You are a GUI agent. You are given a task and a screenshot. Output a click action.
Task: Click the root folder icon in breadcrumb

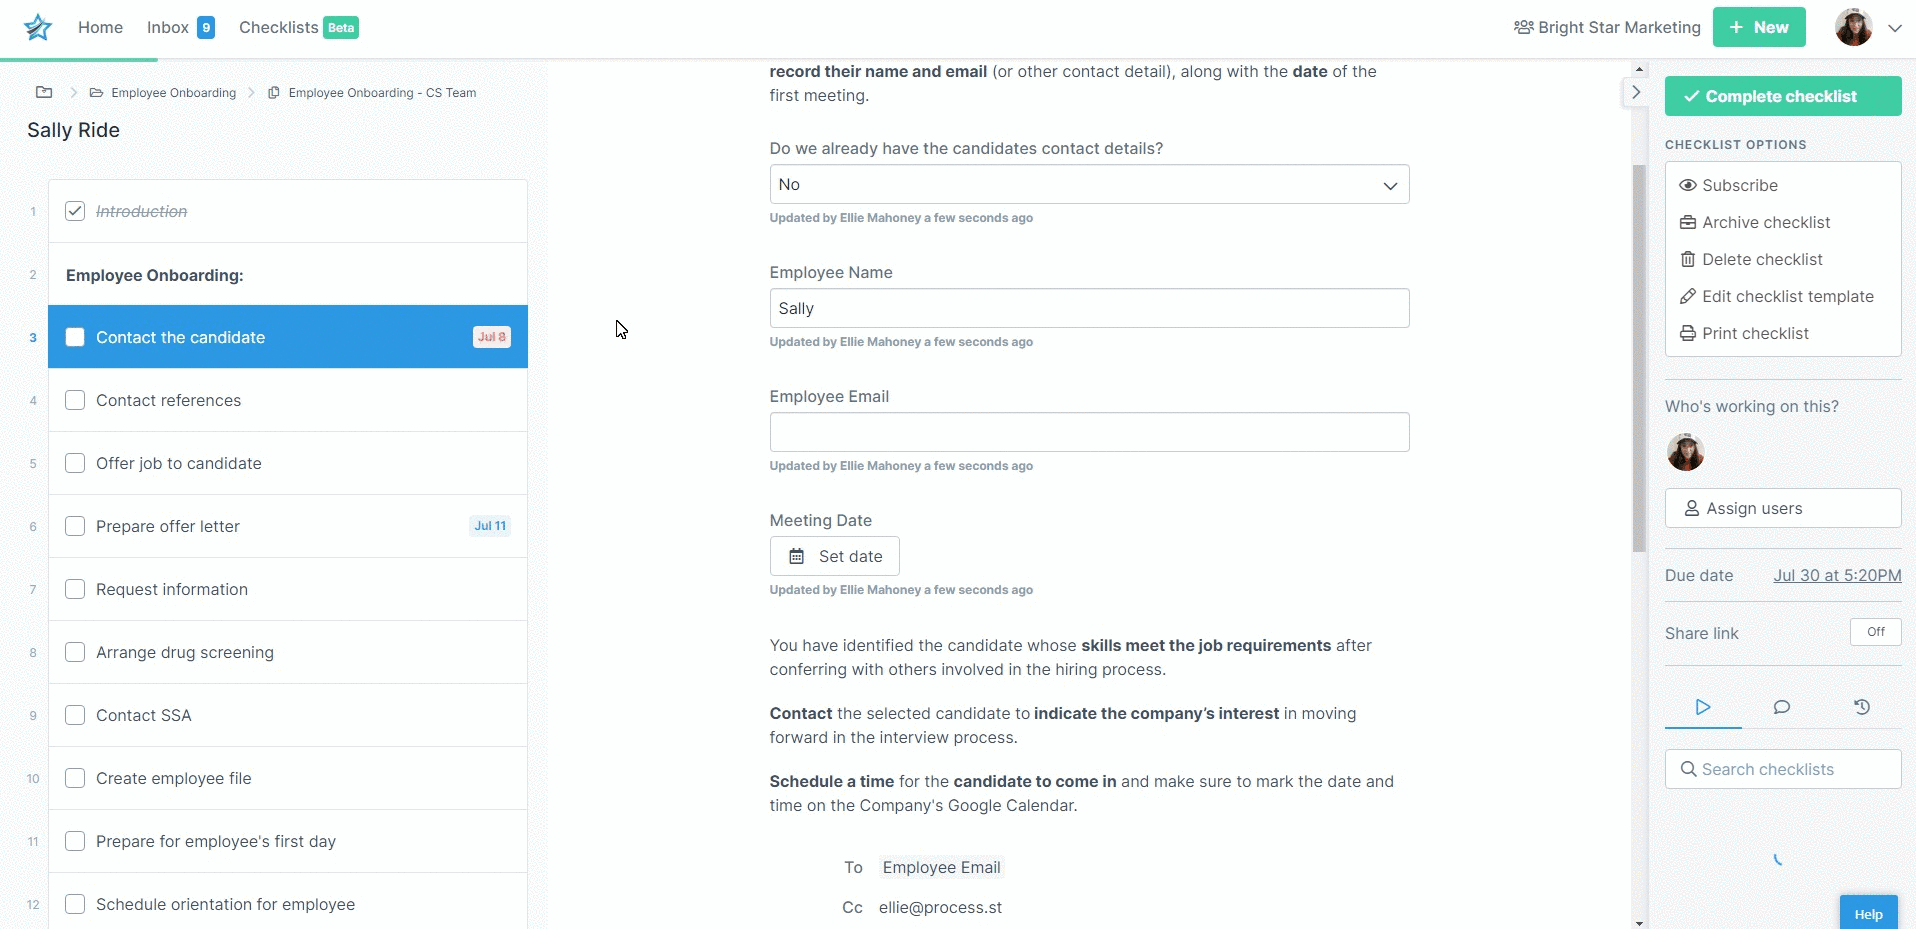tap(44, 92)
